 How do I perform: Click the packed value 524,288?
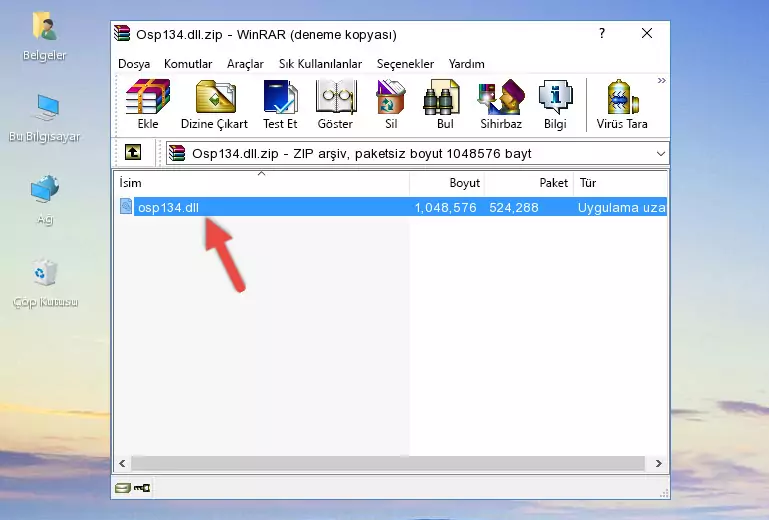point(513,208)
